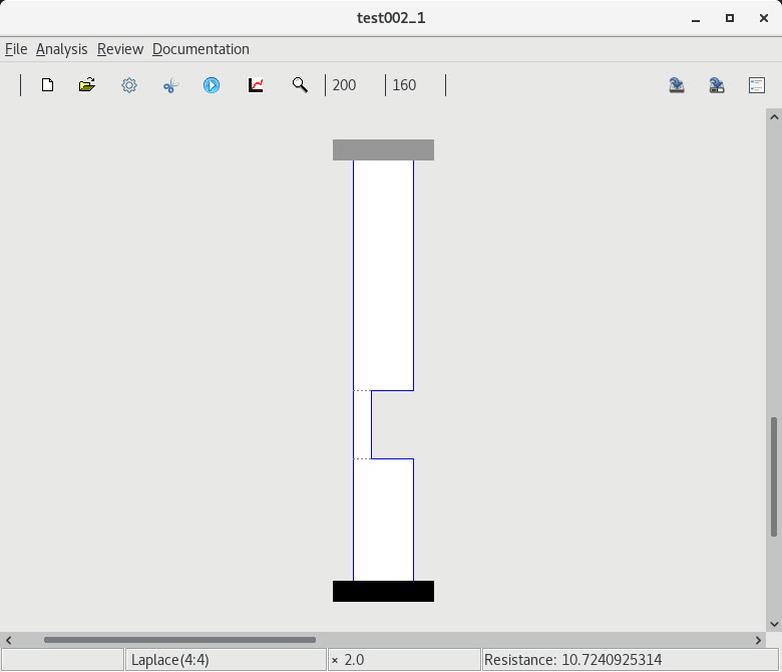Run analysis with the blue play button
Viewport: 782px width, 672px height.
[x=212, y=85]
